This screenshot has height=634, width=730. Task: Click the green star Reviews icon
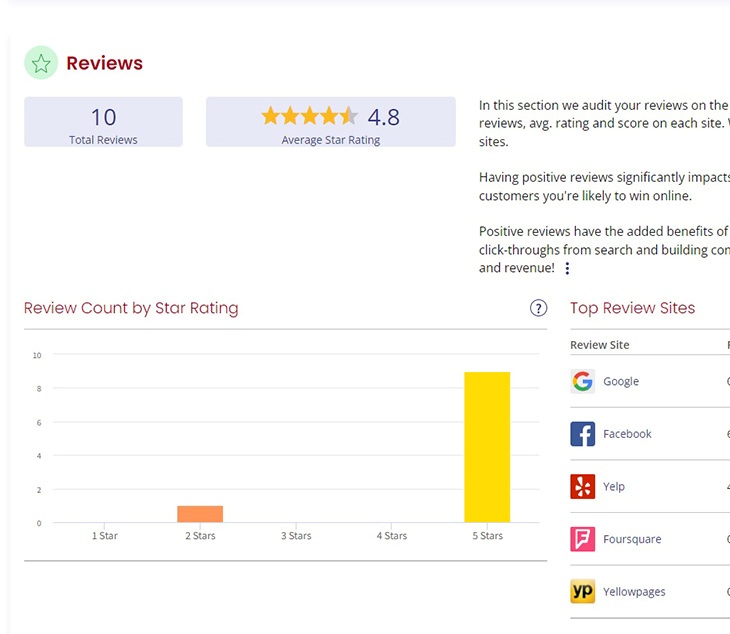click(x=41, y=63)
